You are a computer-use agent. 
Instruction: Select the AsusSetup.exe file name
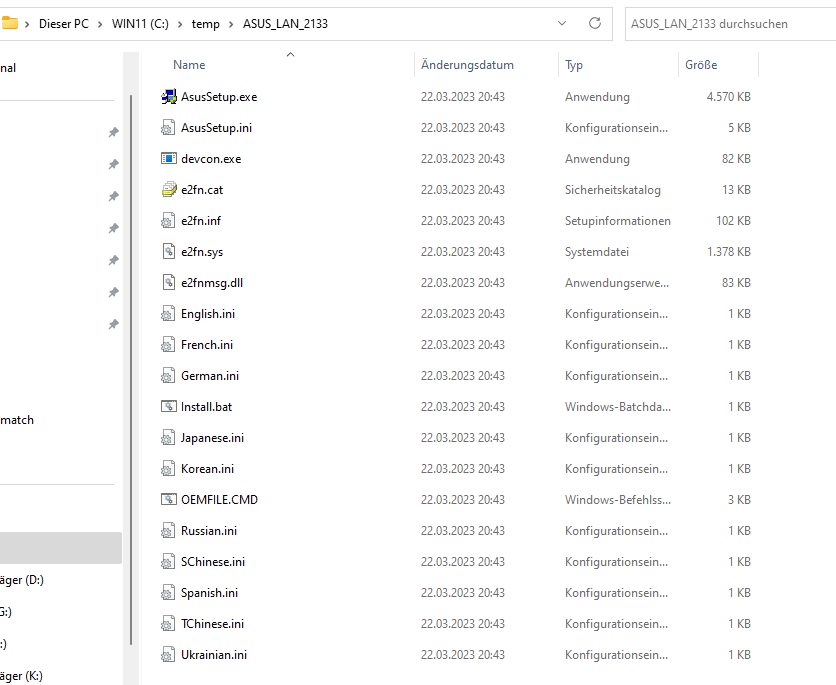click(219, 96)
